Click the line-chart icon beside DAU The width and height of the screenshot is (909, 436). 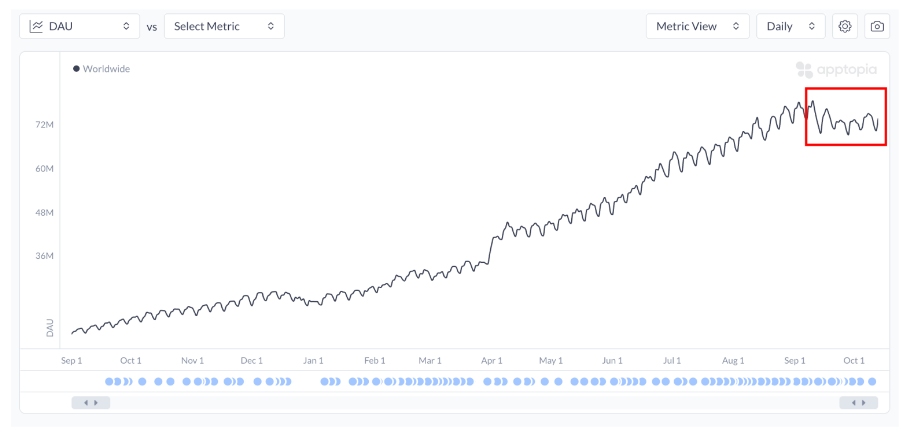[37, 26]
